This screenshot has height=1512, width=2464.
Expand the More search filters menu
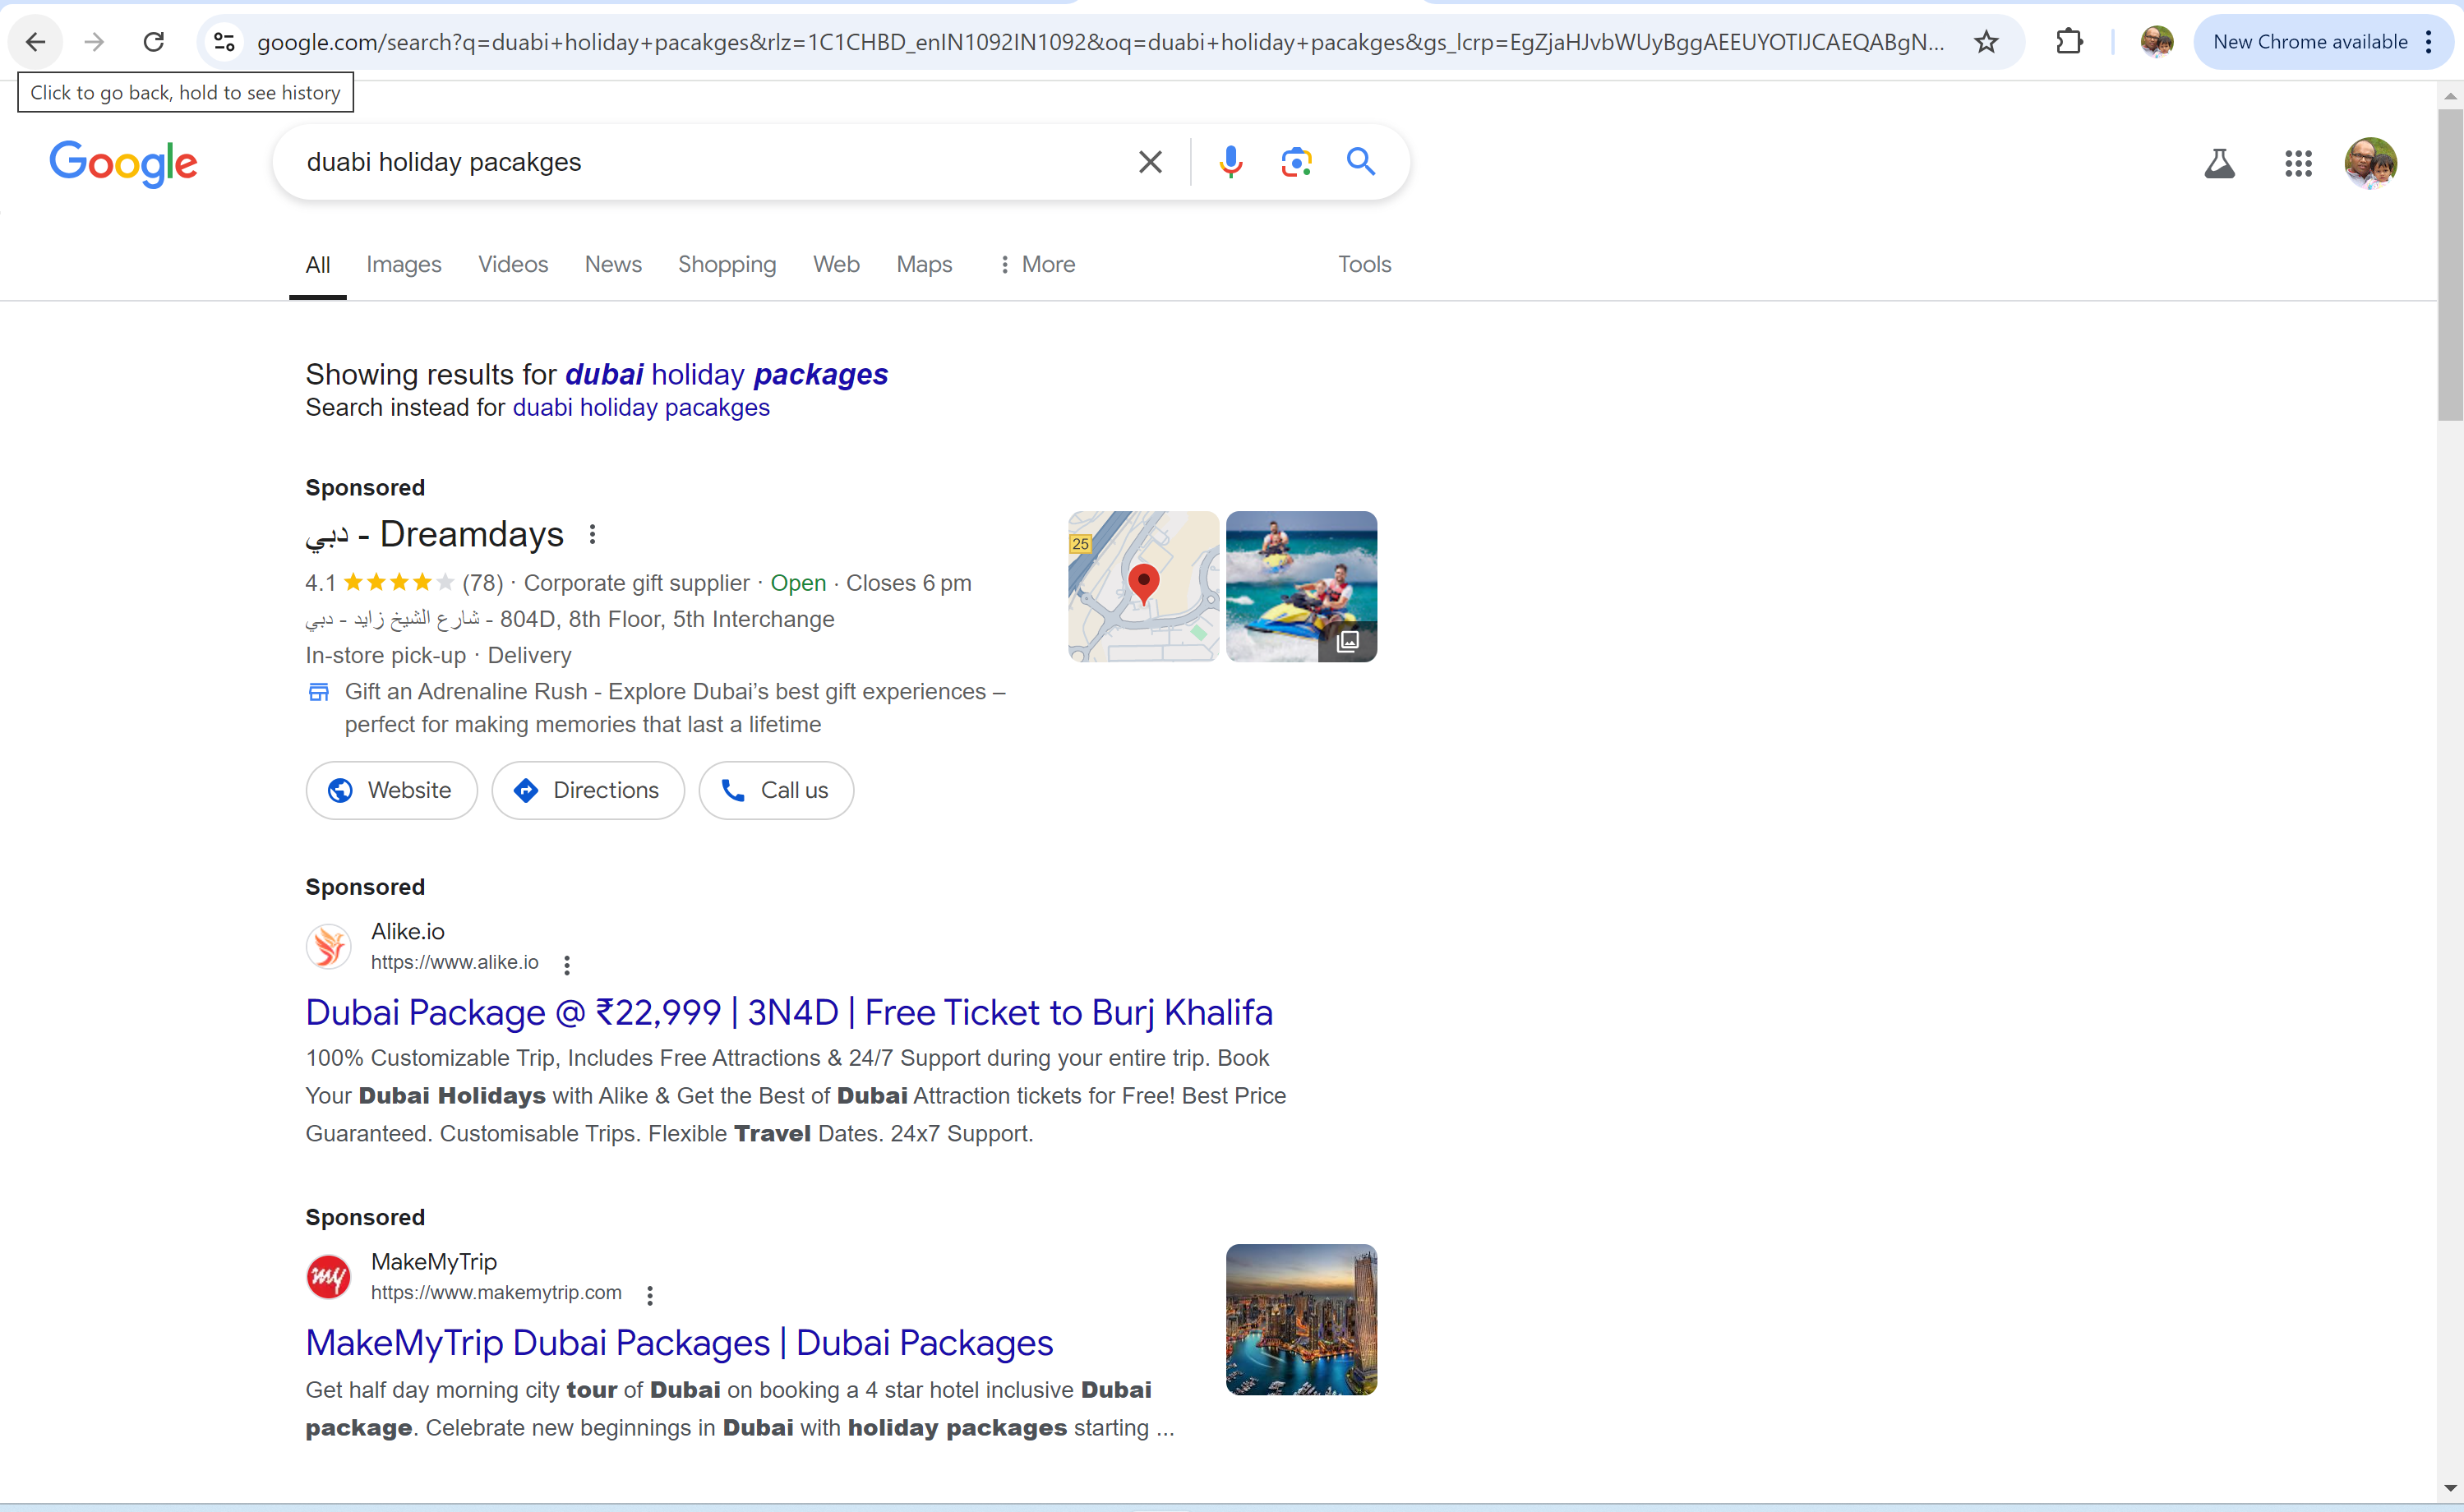tap(1037, 264)
